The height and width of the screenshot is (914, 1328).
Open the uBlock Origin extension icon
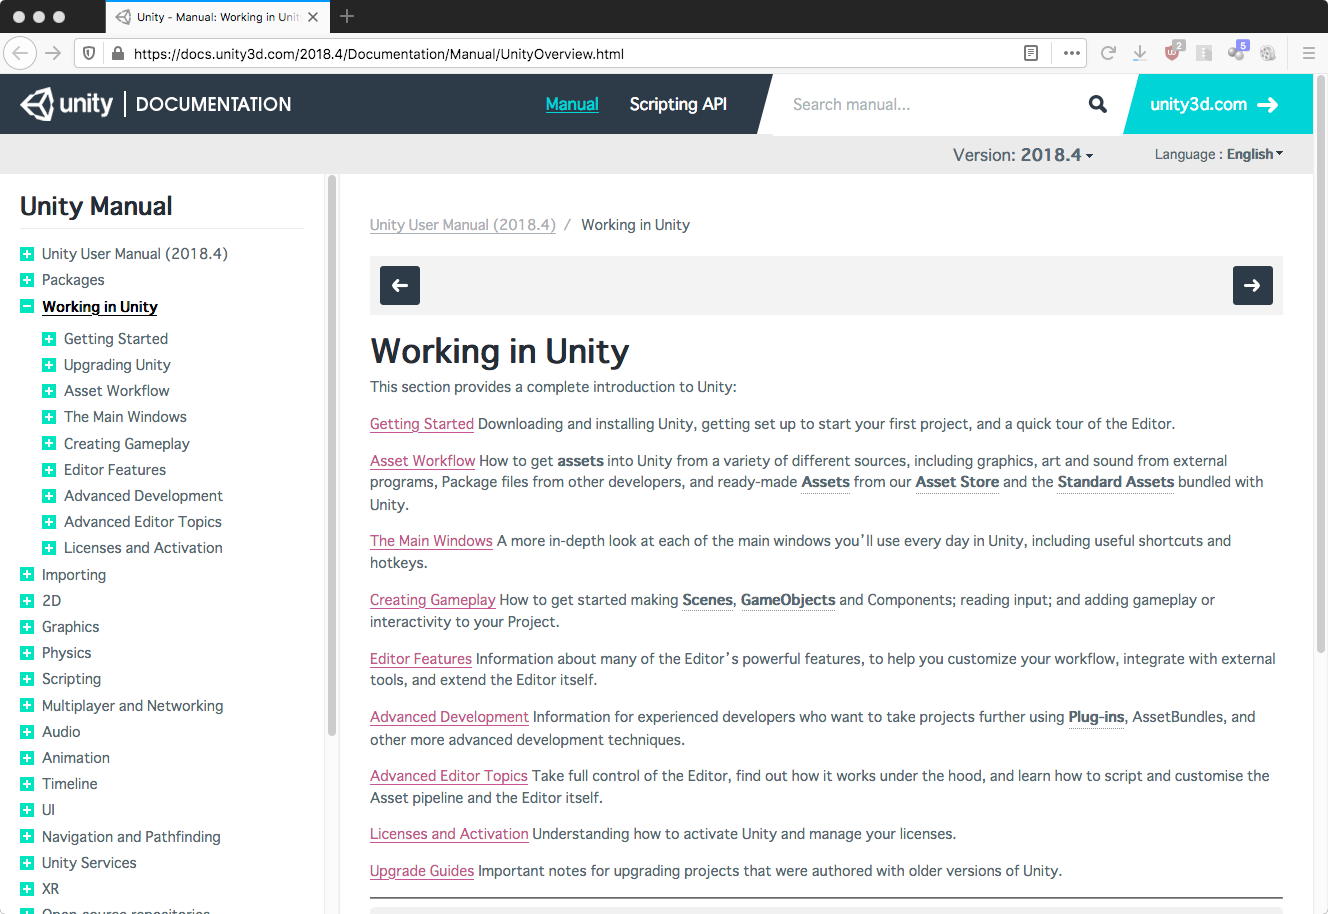(x=1174, y=52)
